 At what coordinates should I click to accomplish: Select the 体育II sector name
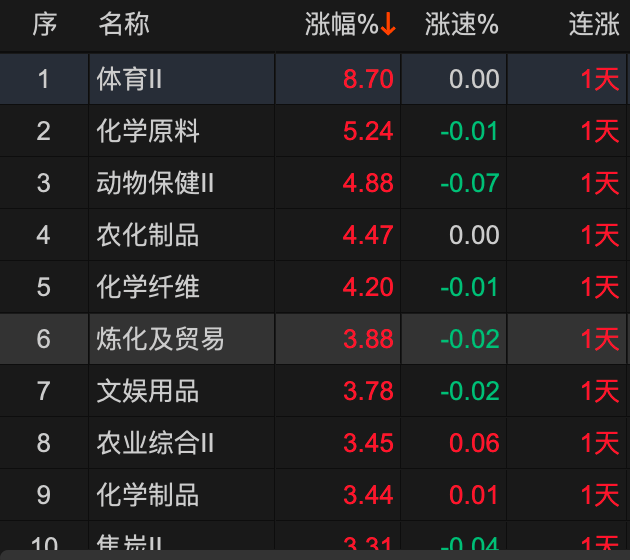click(130, 79)
